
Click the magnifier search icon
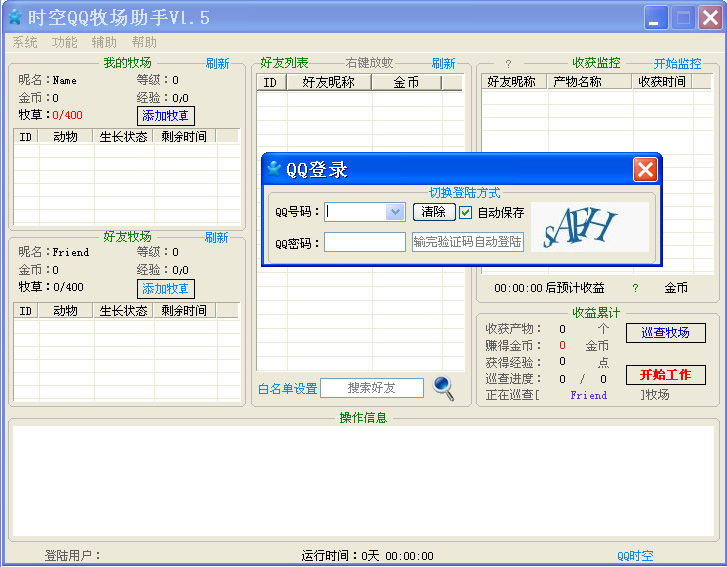pyautogui.click(x=443, y=388)
